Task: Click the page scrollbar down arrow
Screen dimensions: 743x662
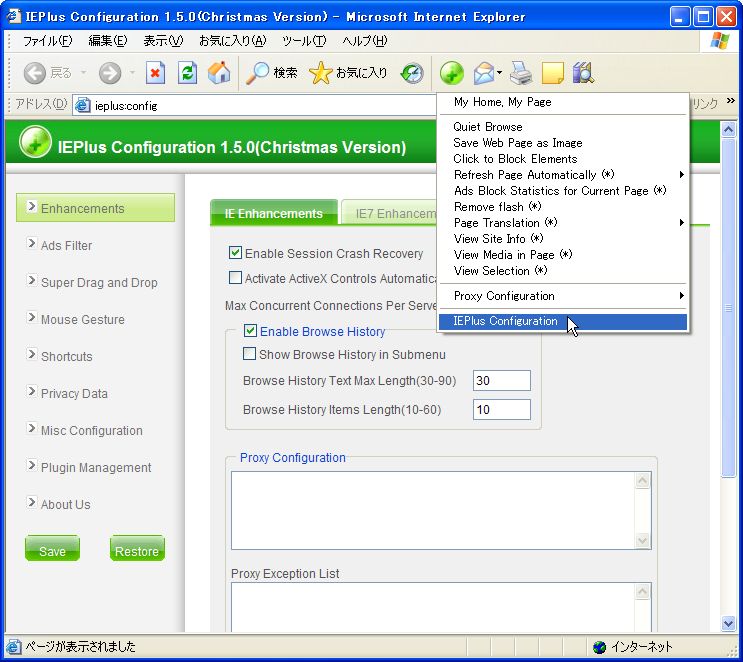Action: click(x=728, y=623)
